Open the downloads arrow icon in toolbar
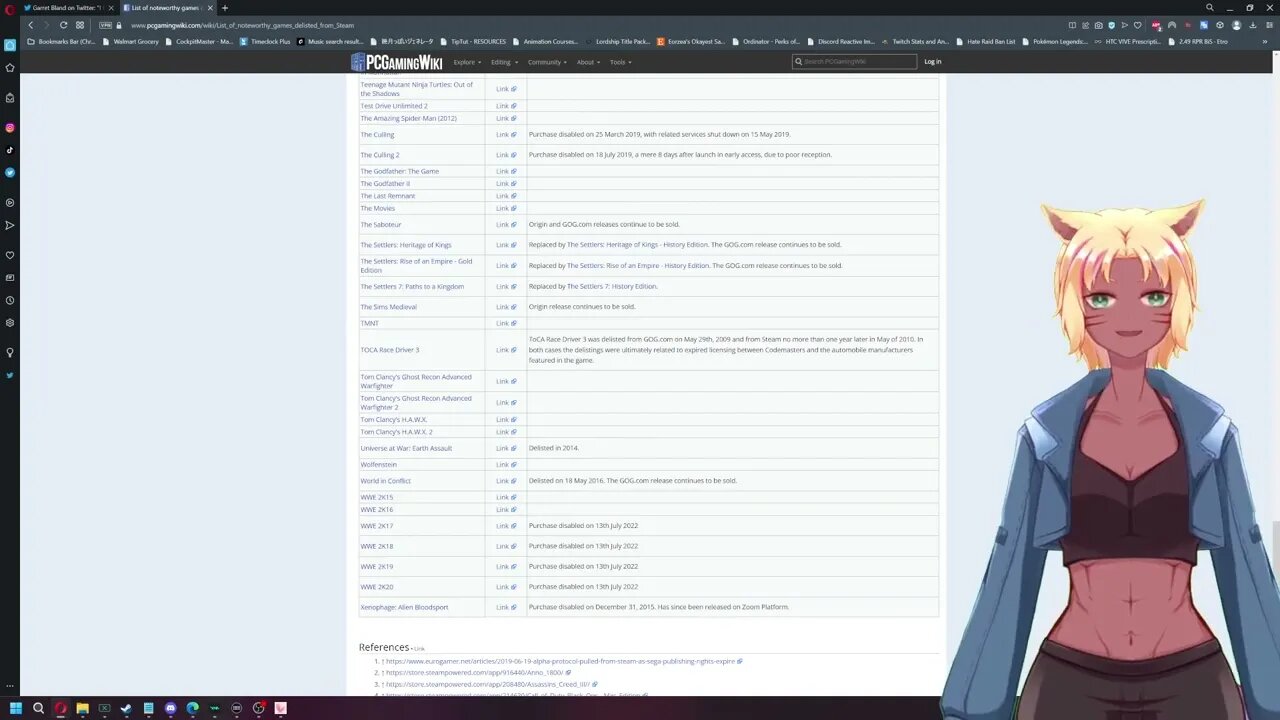The image size is (1280, 720). pos(1253,25)
